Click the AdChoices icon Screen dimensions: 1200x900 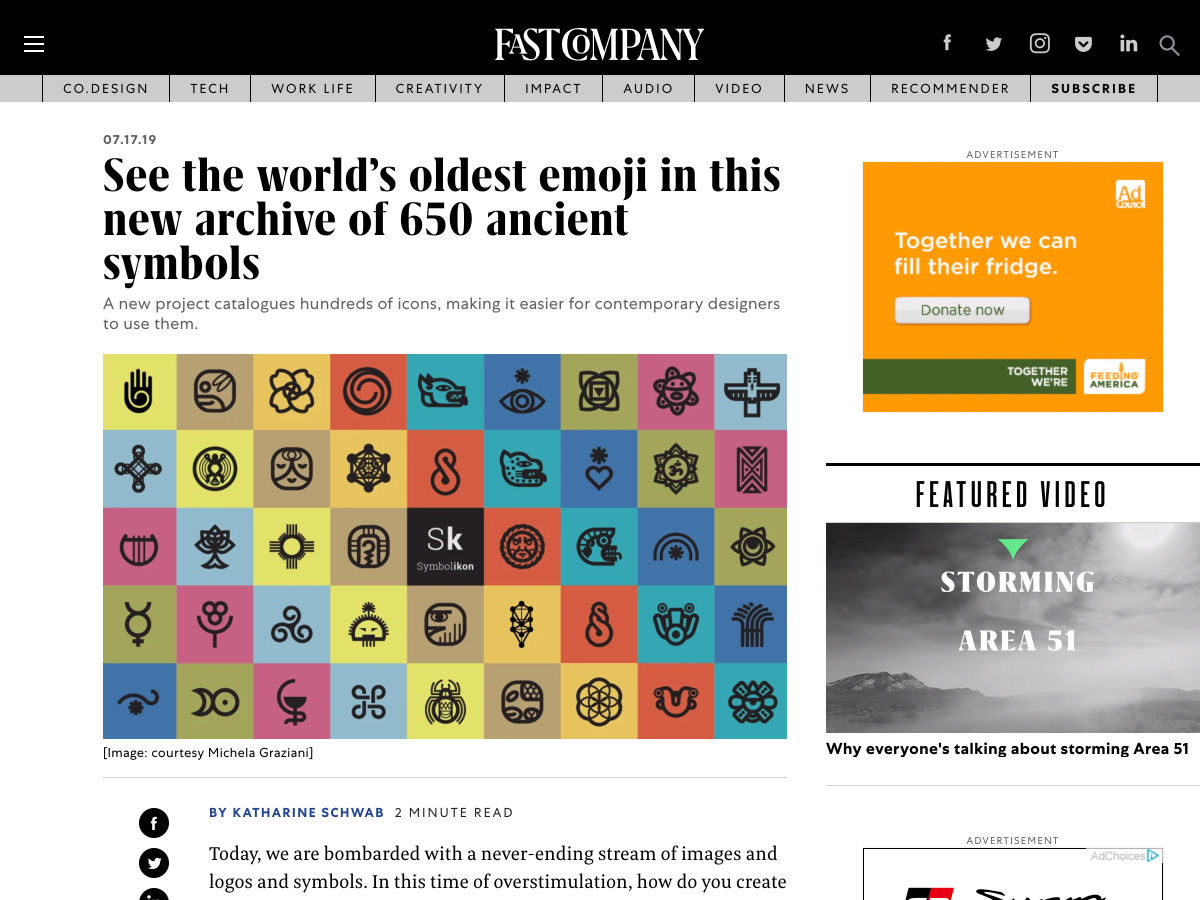click(1153, 856)
